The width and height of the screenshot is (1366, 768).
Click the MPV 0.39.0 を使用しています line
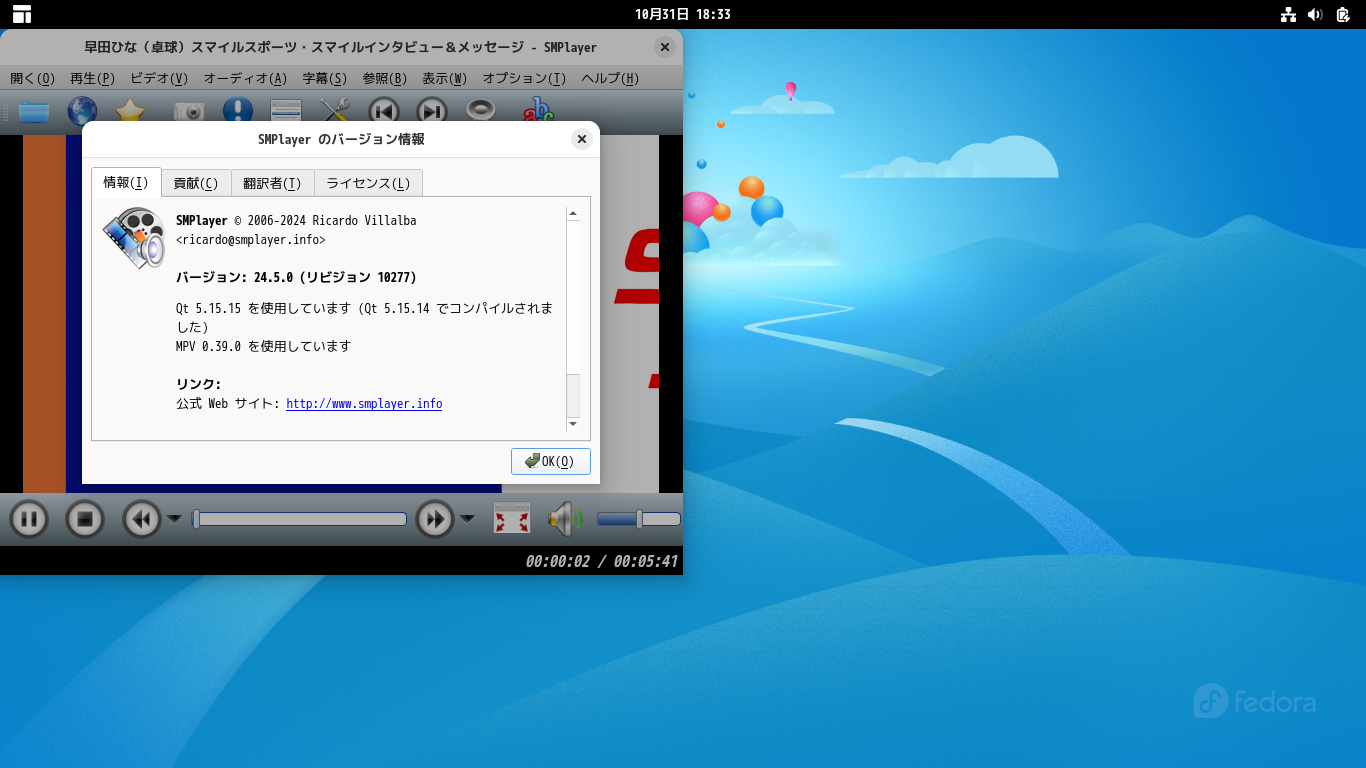[x=263, y=346]
